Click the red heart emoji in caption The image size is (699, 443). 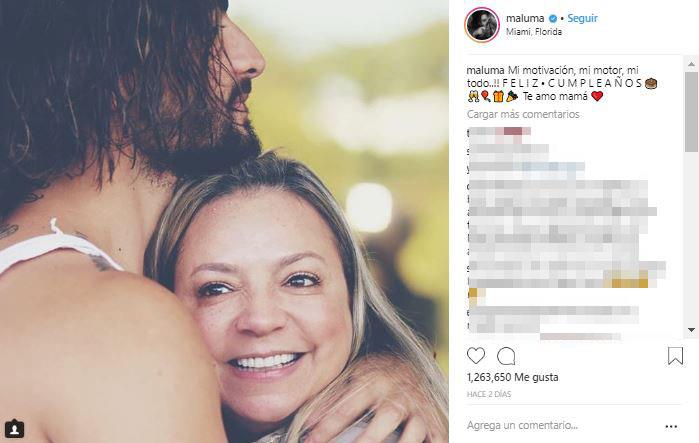(x=597, y=97)
